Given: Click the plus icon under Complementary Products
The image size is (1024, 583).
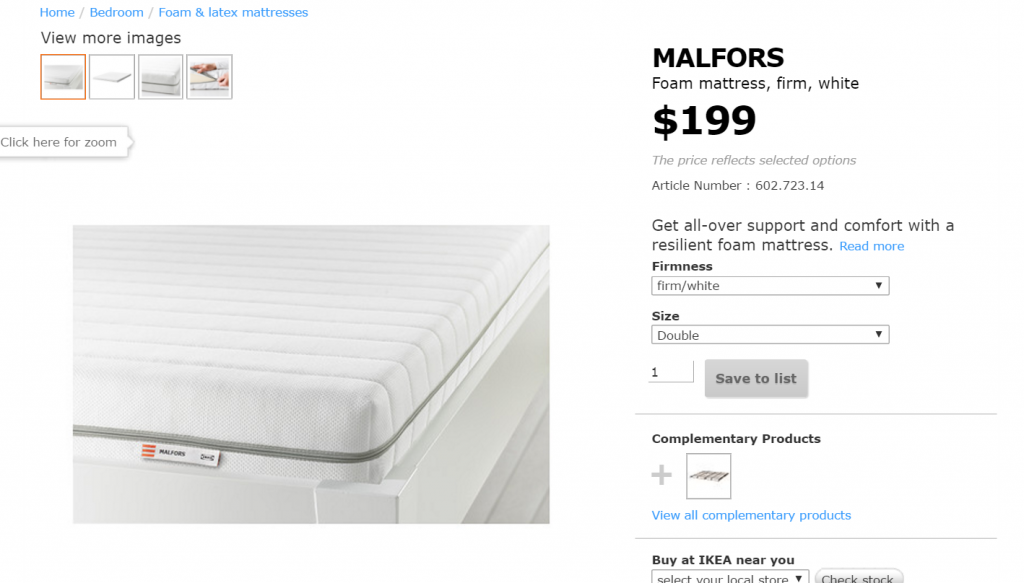Looking at the screenshot, I should (x=662, y=475).
